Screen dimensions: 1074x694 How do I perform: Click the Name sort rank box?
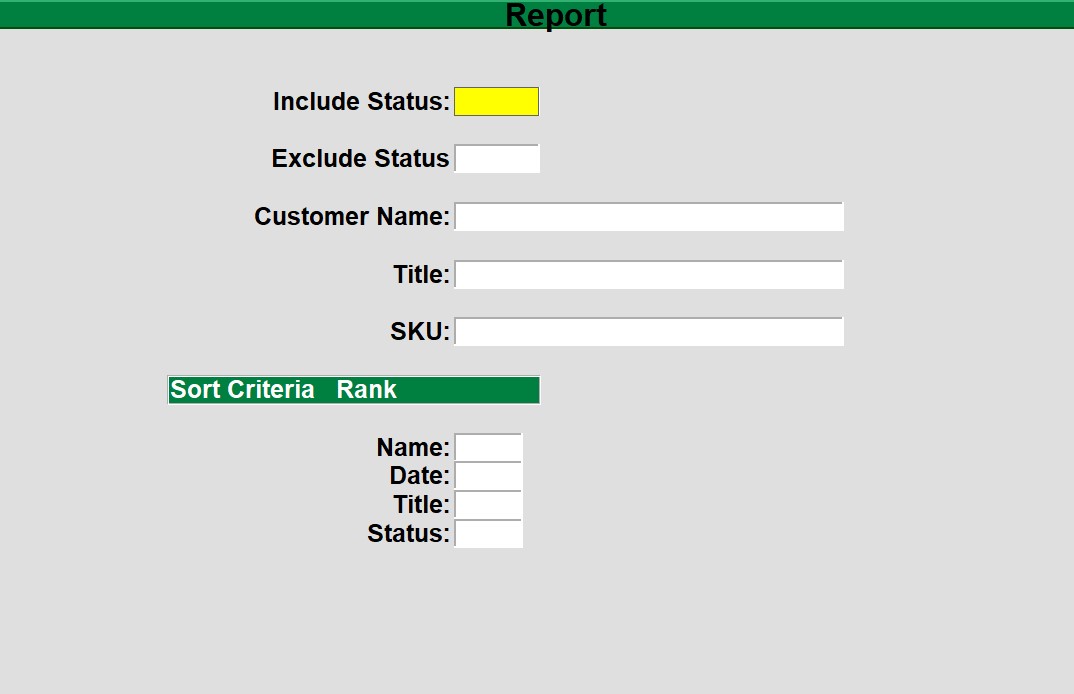(488, 447)
